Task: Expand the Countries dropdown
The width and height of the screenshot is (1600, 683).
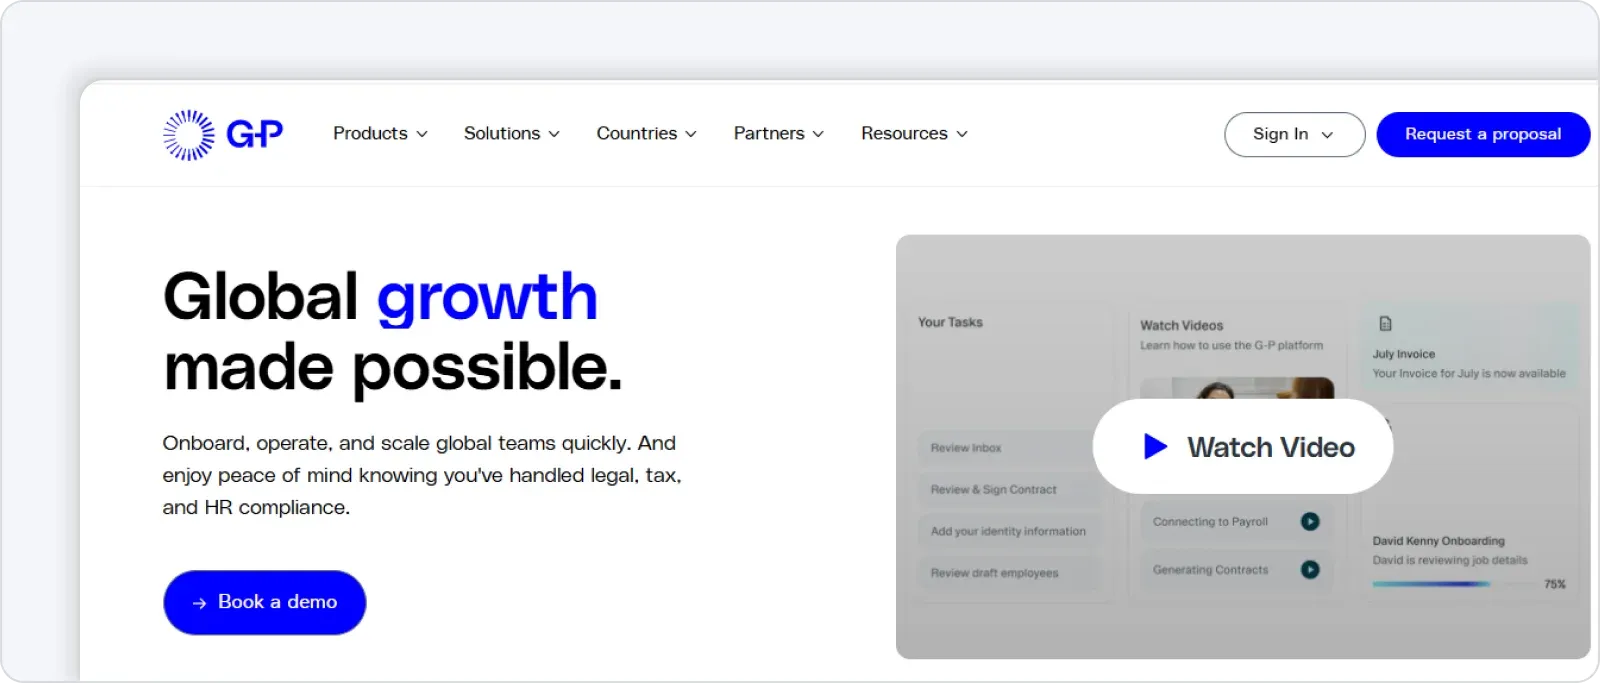Action: point(646,134)
